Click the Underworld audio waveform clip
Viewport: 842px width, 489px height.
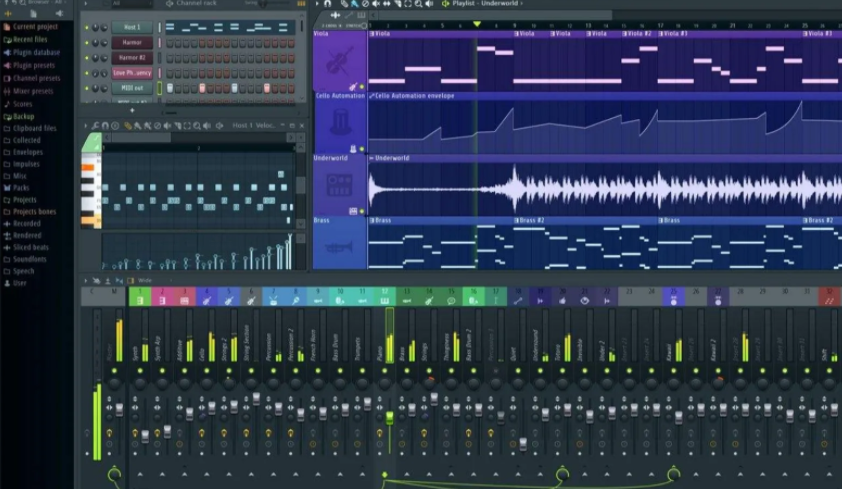(600, 188)
